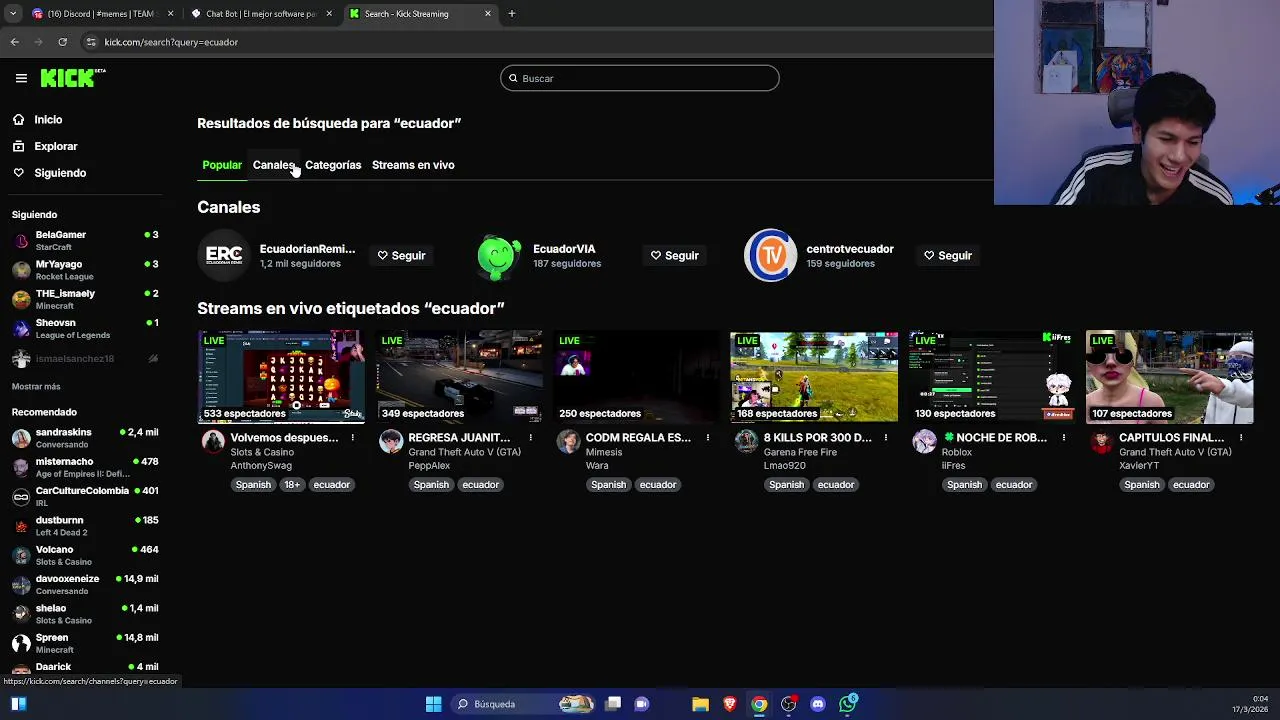Image resolution: width=1280 pixels, height=720 pixels.
Task: Open Windows Start menu
Action: tap(433, 704)
